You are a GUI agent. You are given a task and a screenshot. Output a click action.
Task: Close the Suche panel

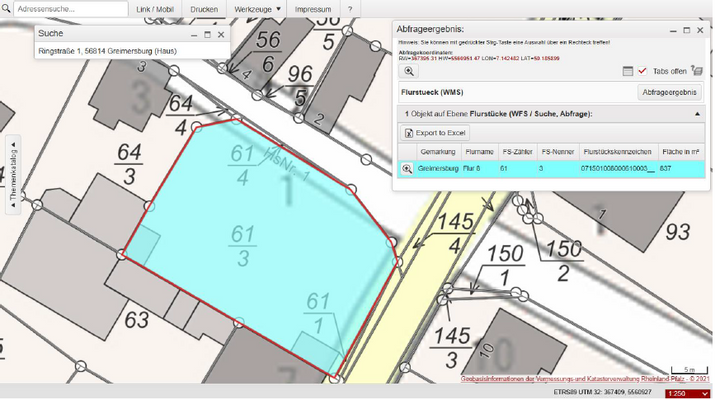pos(221,34)
